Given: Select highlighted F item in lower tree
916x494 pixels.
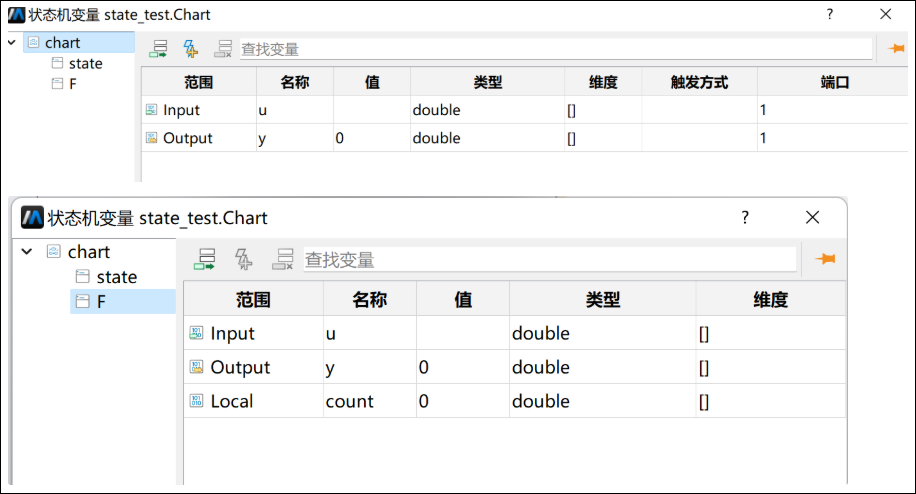Looking at the screenshot, I should [x=123, y=301].
